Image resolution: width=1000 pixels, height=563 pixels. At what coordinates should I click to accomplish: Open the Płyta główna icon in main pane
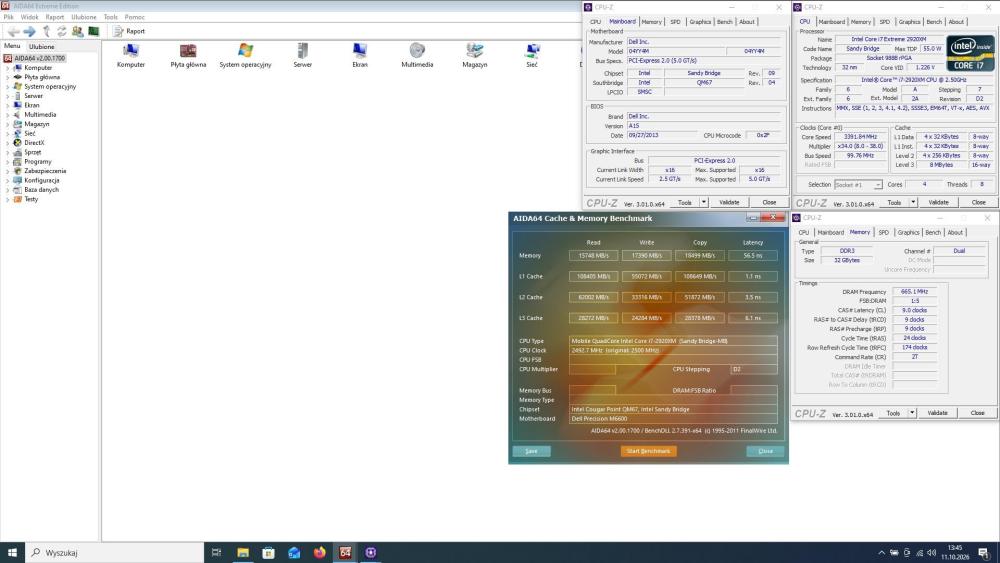click(x=188, y=55)
